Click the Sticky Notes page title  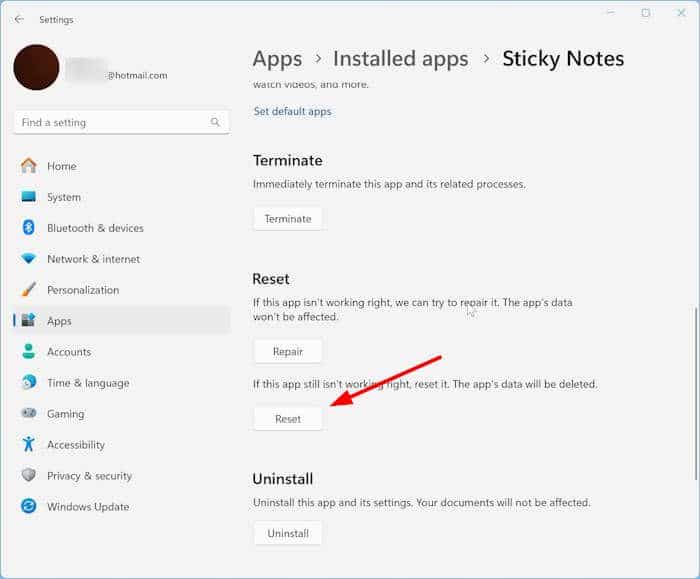coord(563,58)
